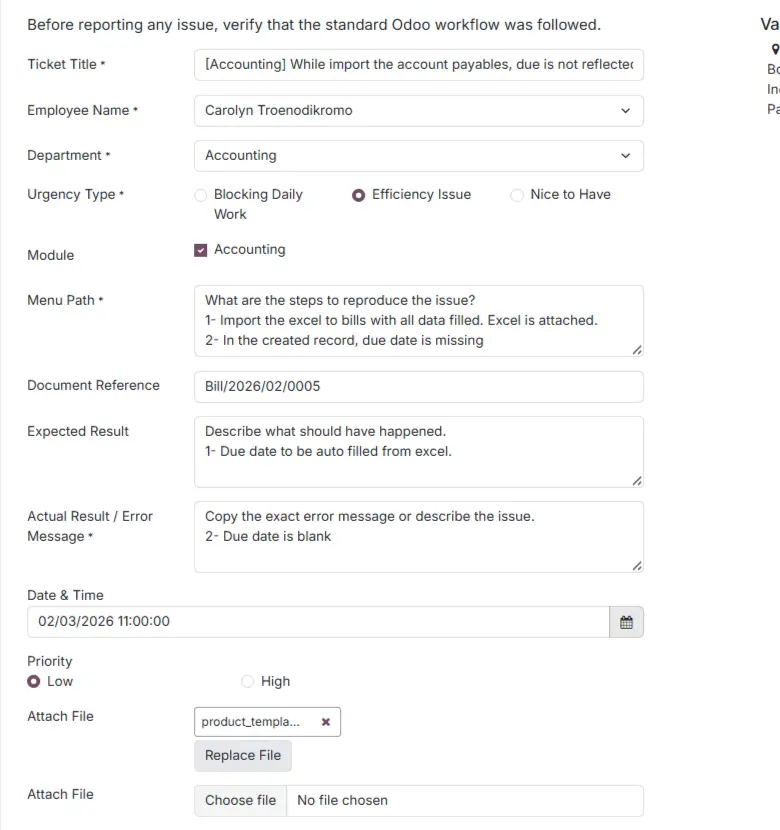The image size is (780, 830).
Task: Select the Efficiency Issue urgency option
Action: point(359,195)
